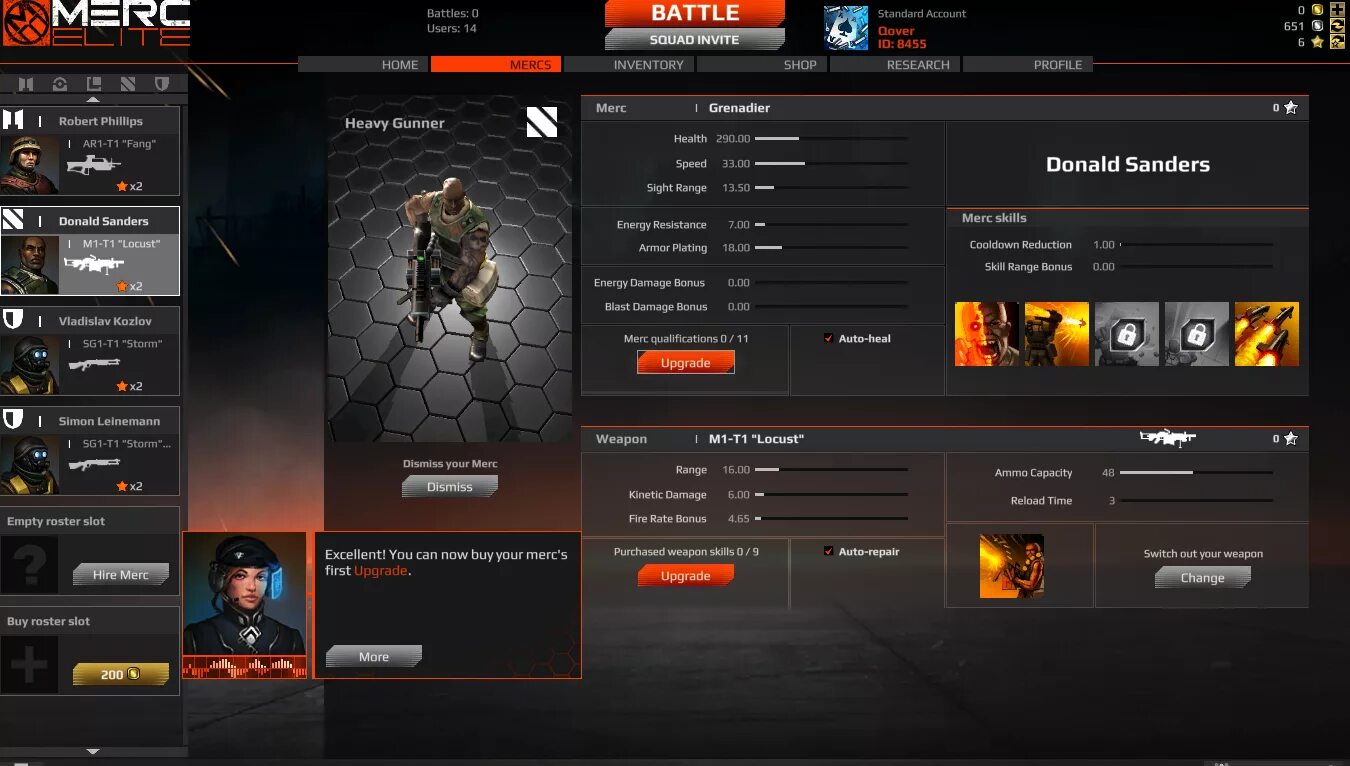1350x766 pixels.
Task: Toggle the Auto-heal checkbox
Action: tap(828, 338)
